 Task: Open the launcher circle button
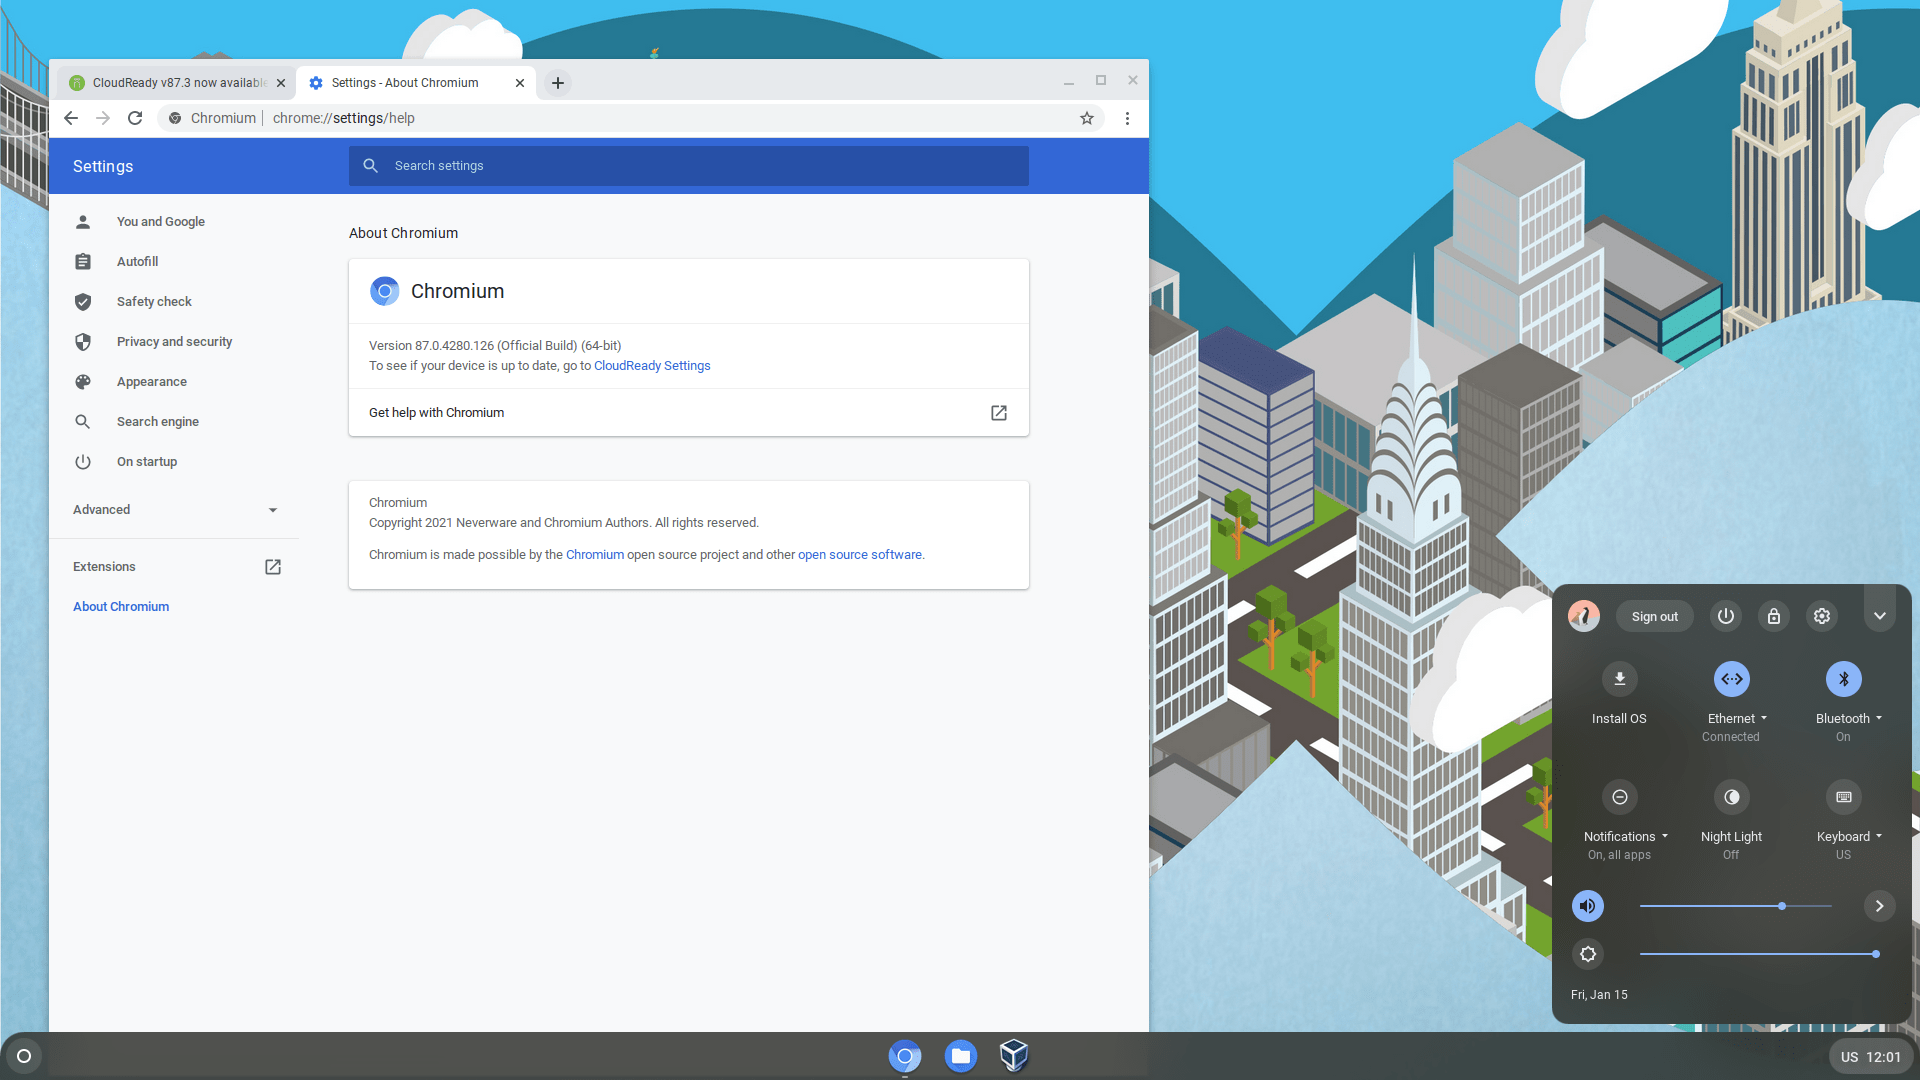click(x=24, y=1056)
